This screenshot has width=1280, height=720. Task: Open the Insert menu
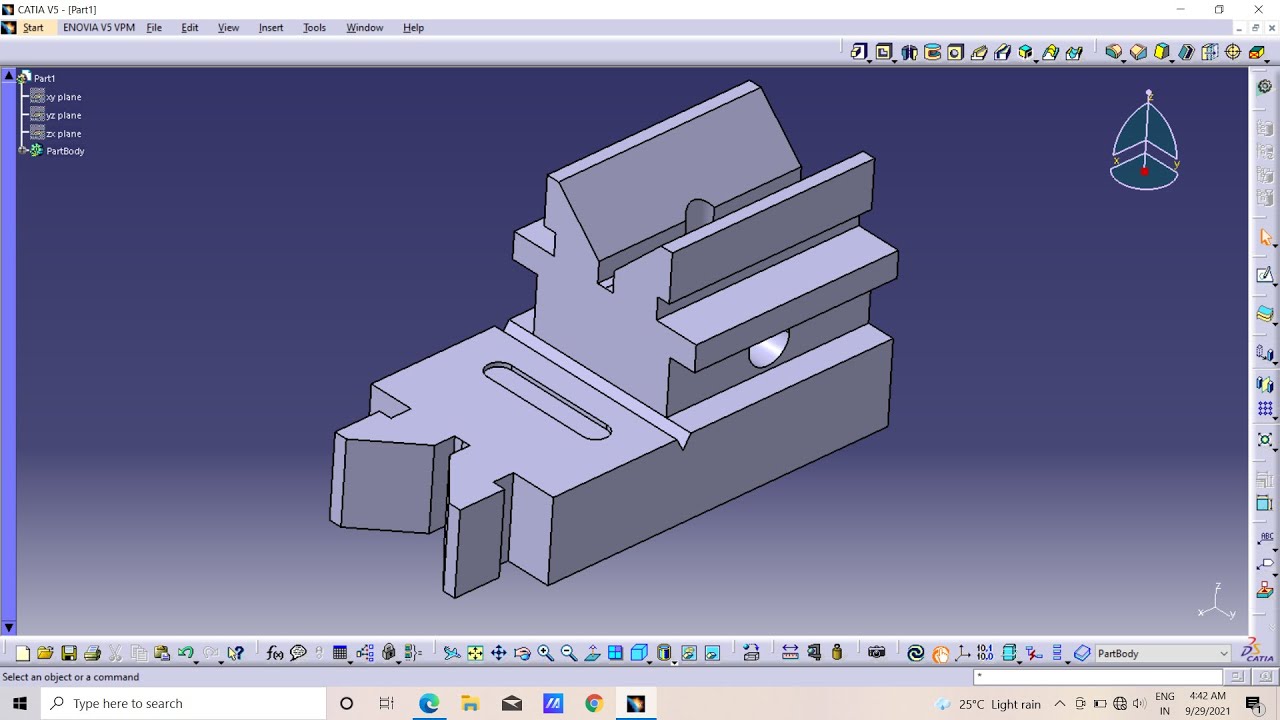(271, 27)
